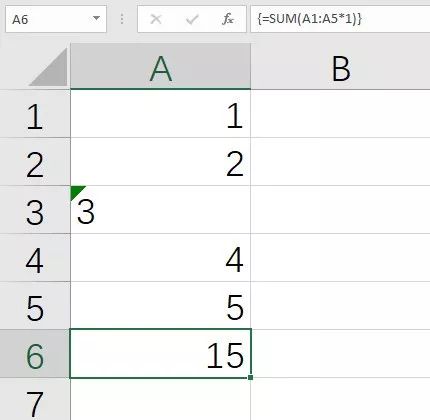
Task: Select row 1 header
Action: (x=35, y=114)
